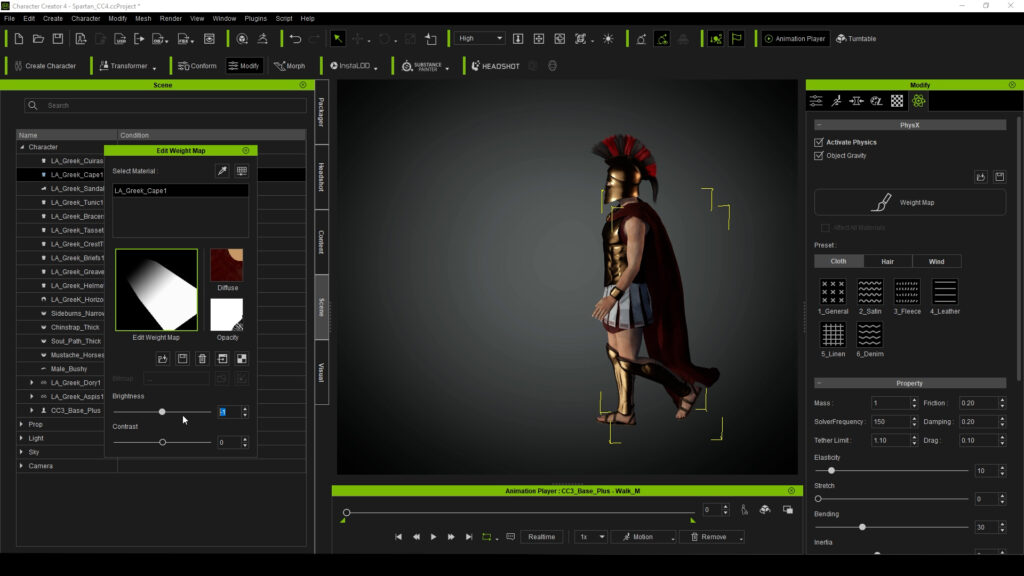
Task: Jump to the first animation frame
Action: tap(398, 537)
